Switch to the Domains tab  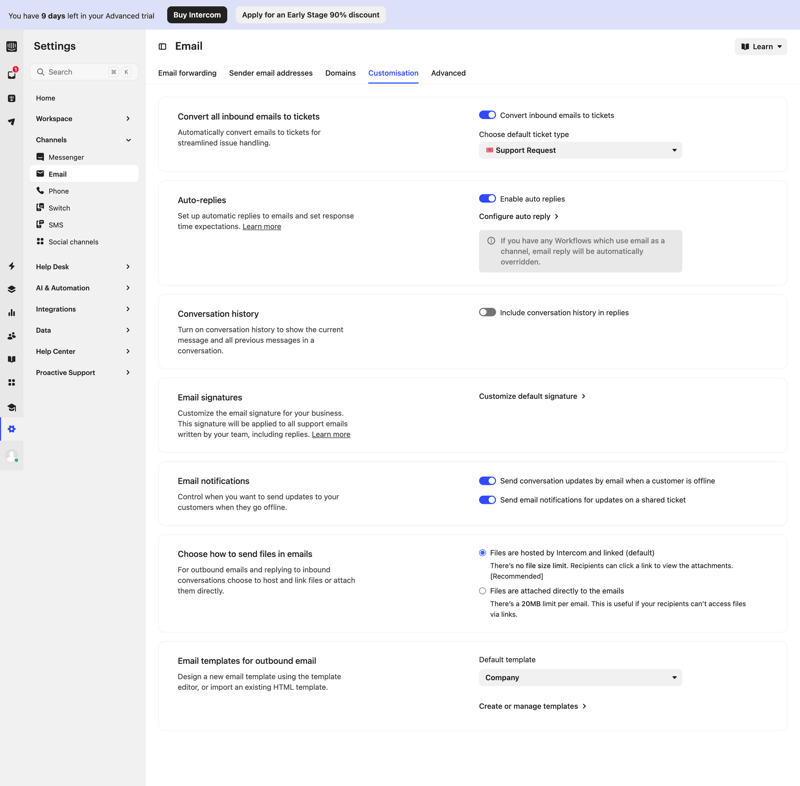tap(341, 72)
